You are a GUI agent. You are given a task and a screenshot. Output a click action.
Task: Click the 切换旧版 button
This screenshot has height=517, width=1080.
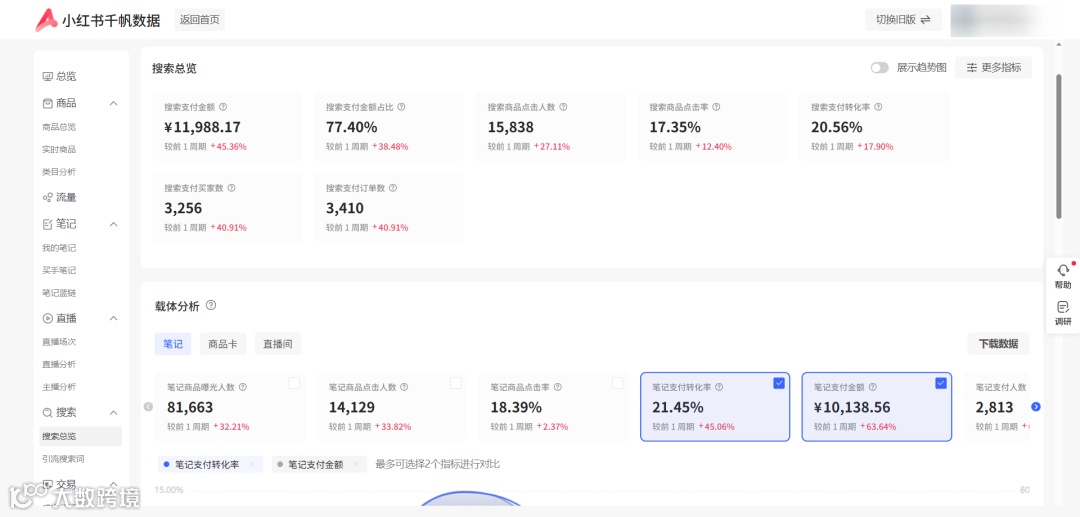pyautogui.click(x=903, y=20)
